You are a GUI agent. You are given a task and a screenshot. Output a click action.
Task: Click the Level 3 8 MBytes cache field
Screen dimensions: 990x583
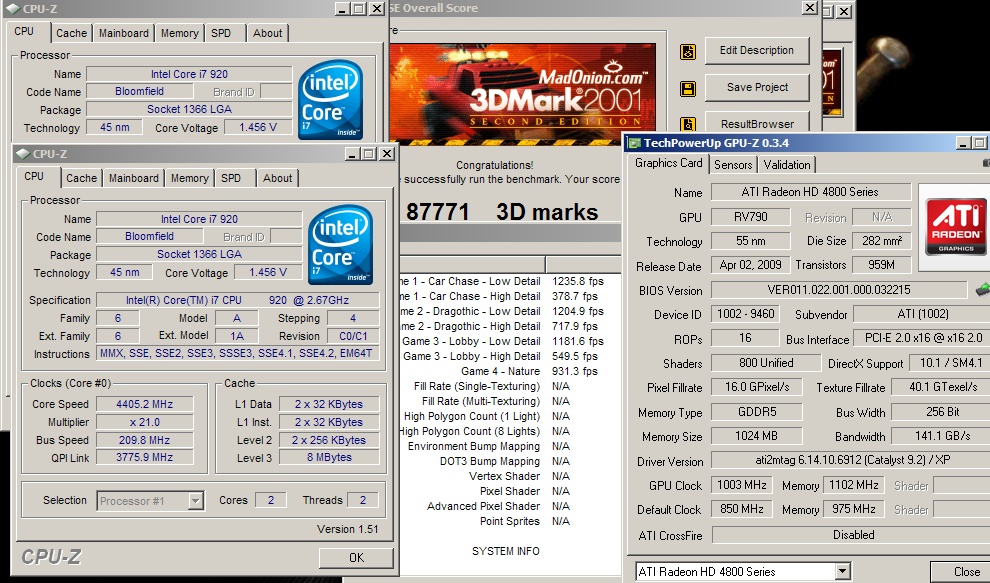(x=329, y=457)
